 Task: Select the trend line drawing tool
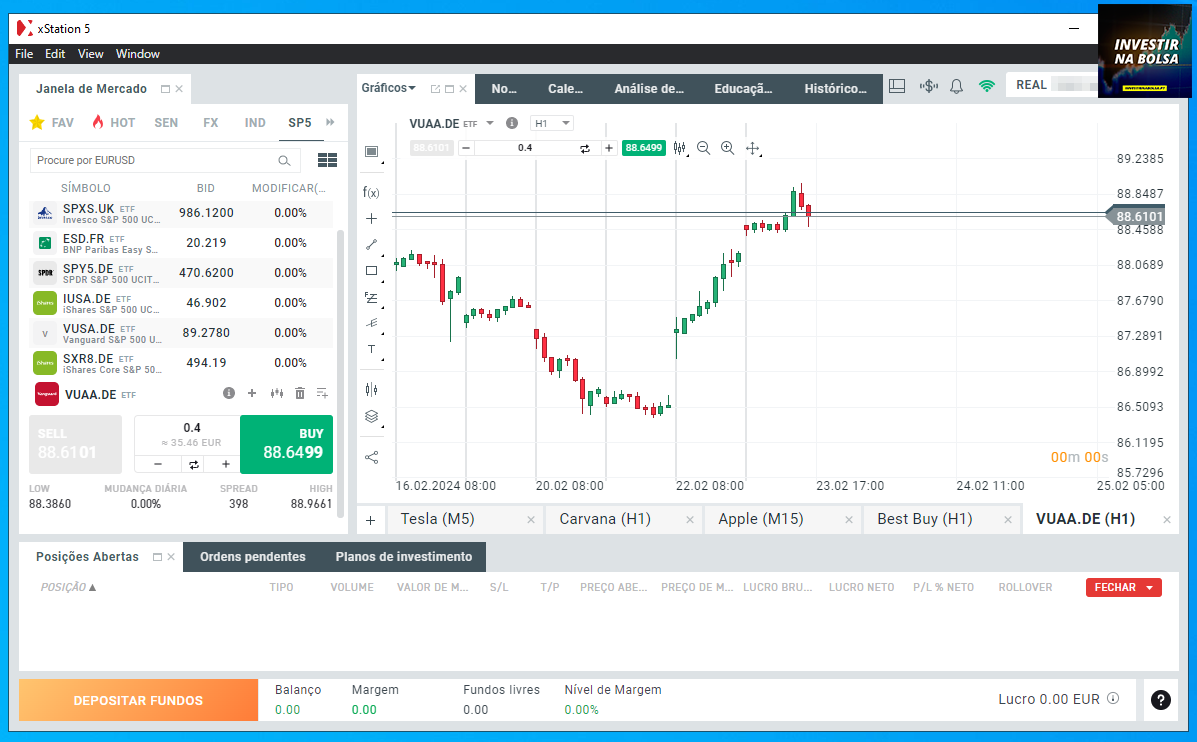371,244
